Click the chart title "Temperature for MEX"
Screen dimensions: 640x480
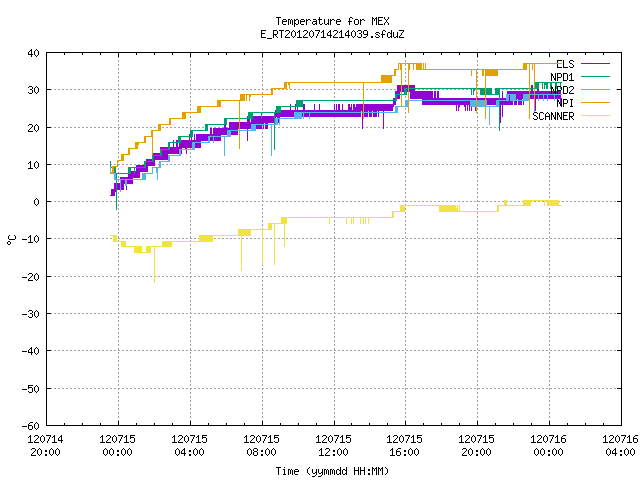tap(332, 21)
